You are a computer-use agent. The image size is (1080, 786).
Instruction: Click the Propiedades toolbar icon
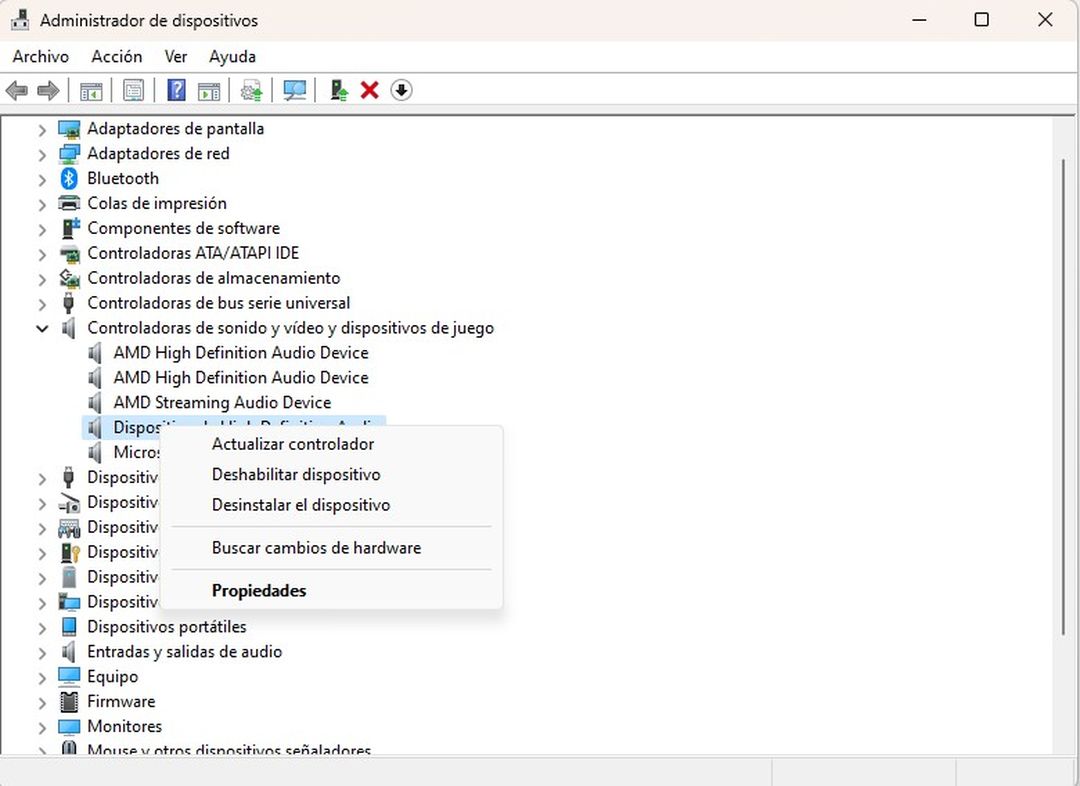(133, 90)
